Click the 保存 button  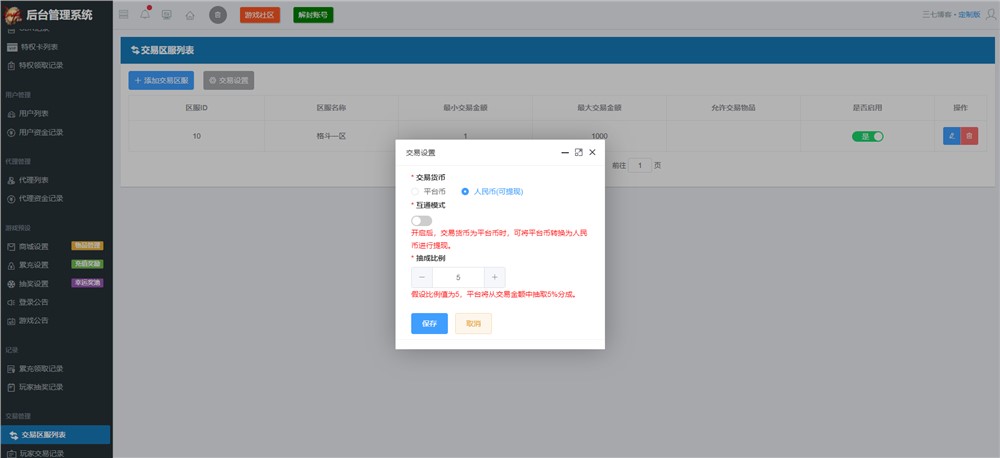[429, 324]
